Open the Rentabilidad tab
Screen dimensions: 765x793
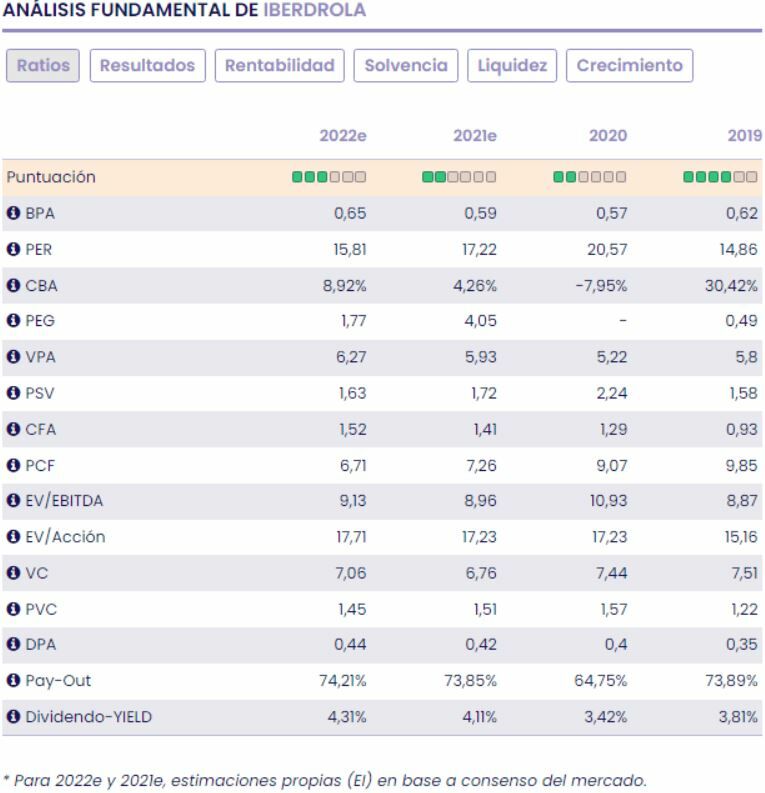[280, 66]
